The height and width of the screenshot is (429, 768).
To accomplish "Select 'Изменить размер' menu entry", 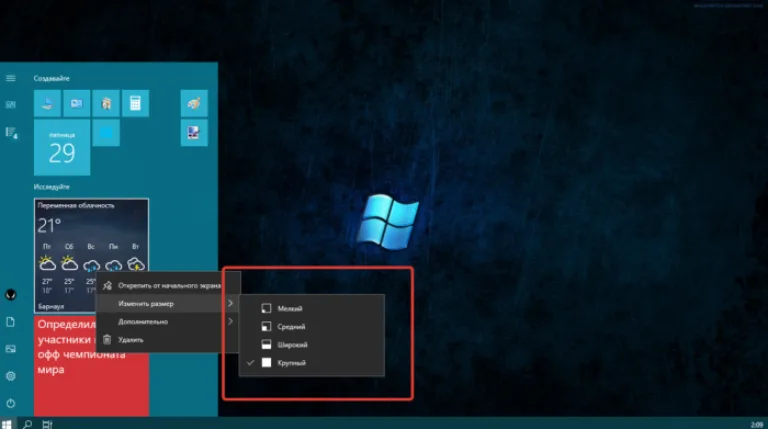I will pos(168,304).
